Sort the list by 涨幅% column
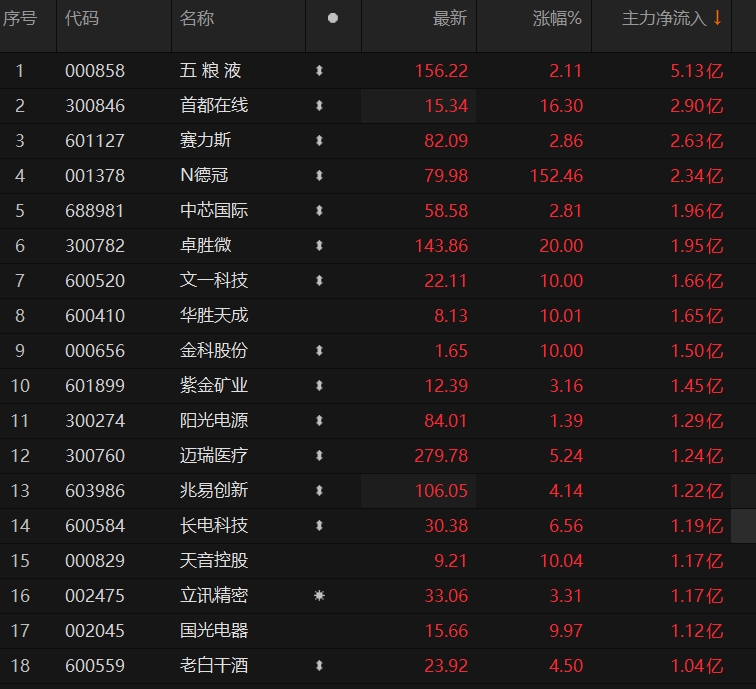Viewport: 756px width, 689px height. click(557, 19)
